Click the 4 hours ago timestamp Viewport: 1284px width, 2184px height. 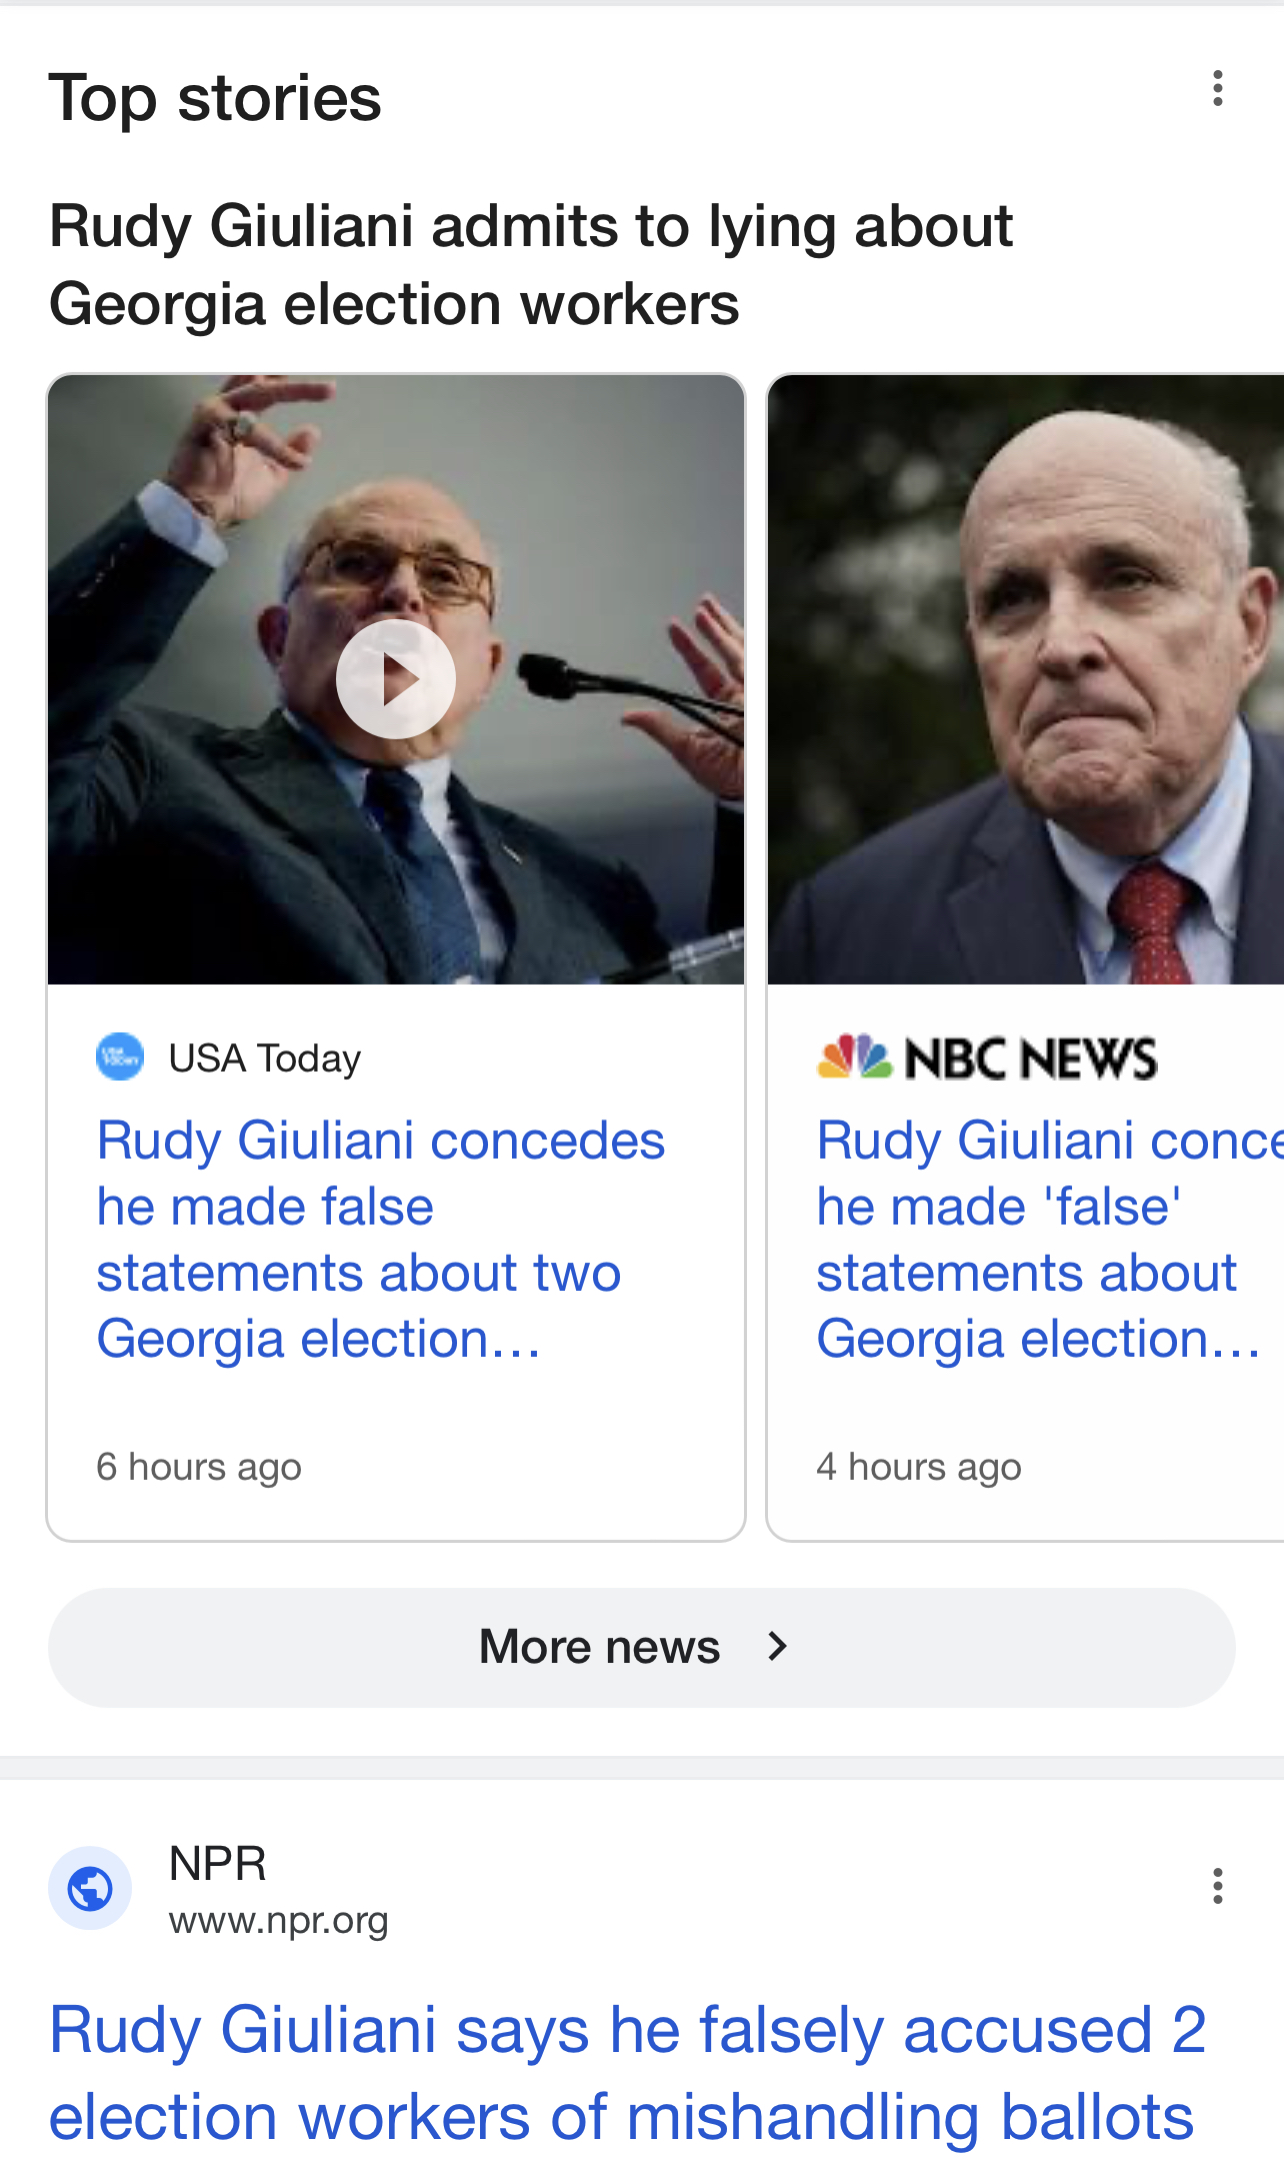[x=919, y=1467]
